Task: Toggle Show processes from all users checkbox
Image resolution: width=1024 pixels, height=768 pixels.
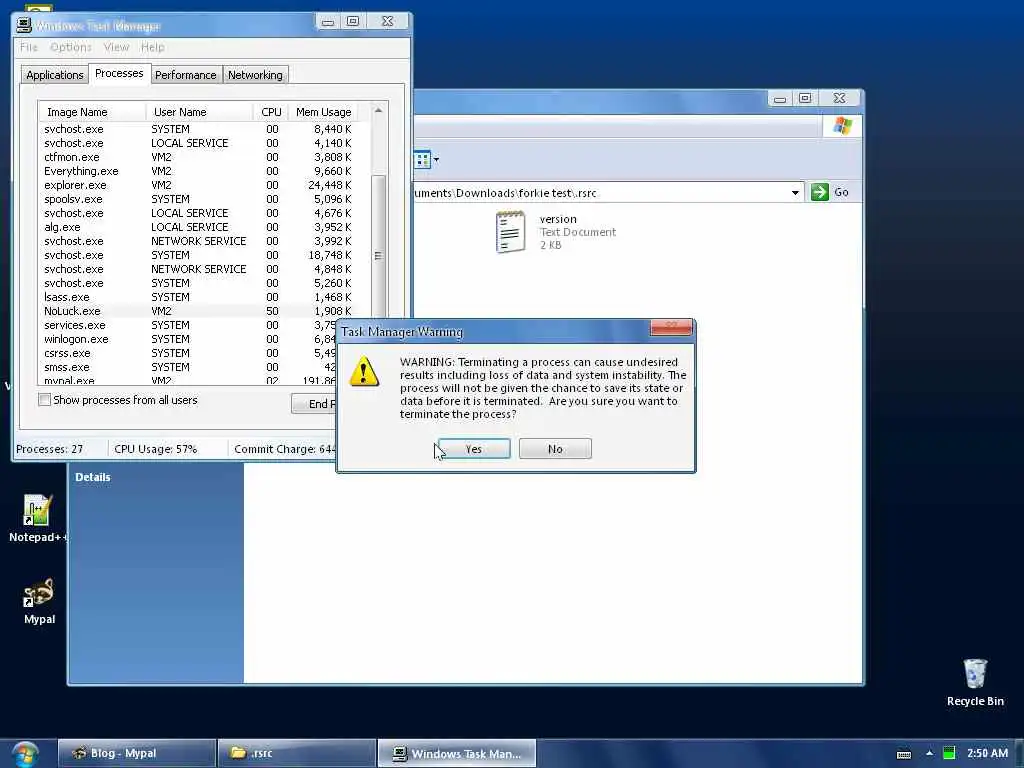Action: click(44, 400)
